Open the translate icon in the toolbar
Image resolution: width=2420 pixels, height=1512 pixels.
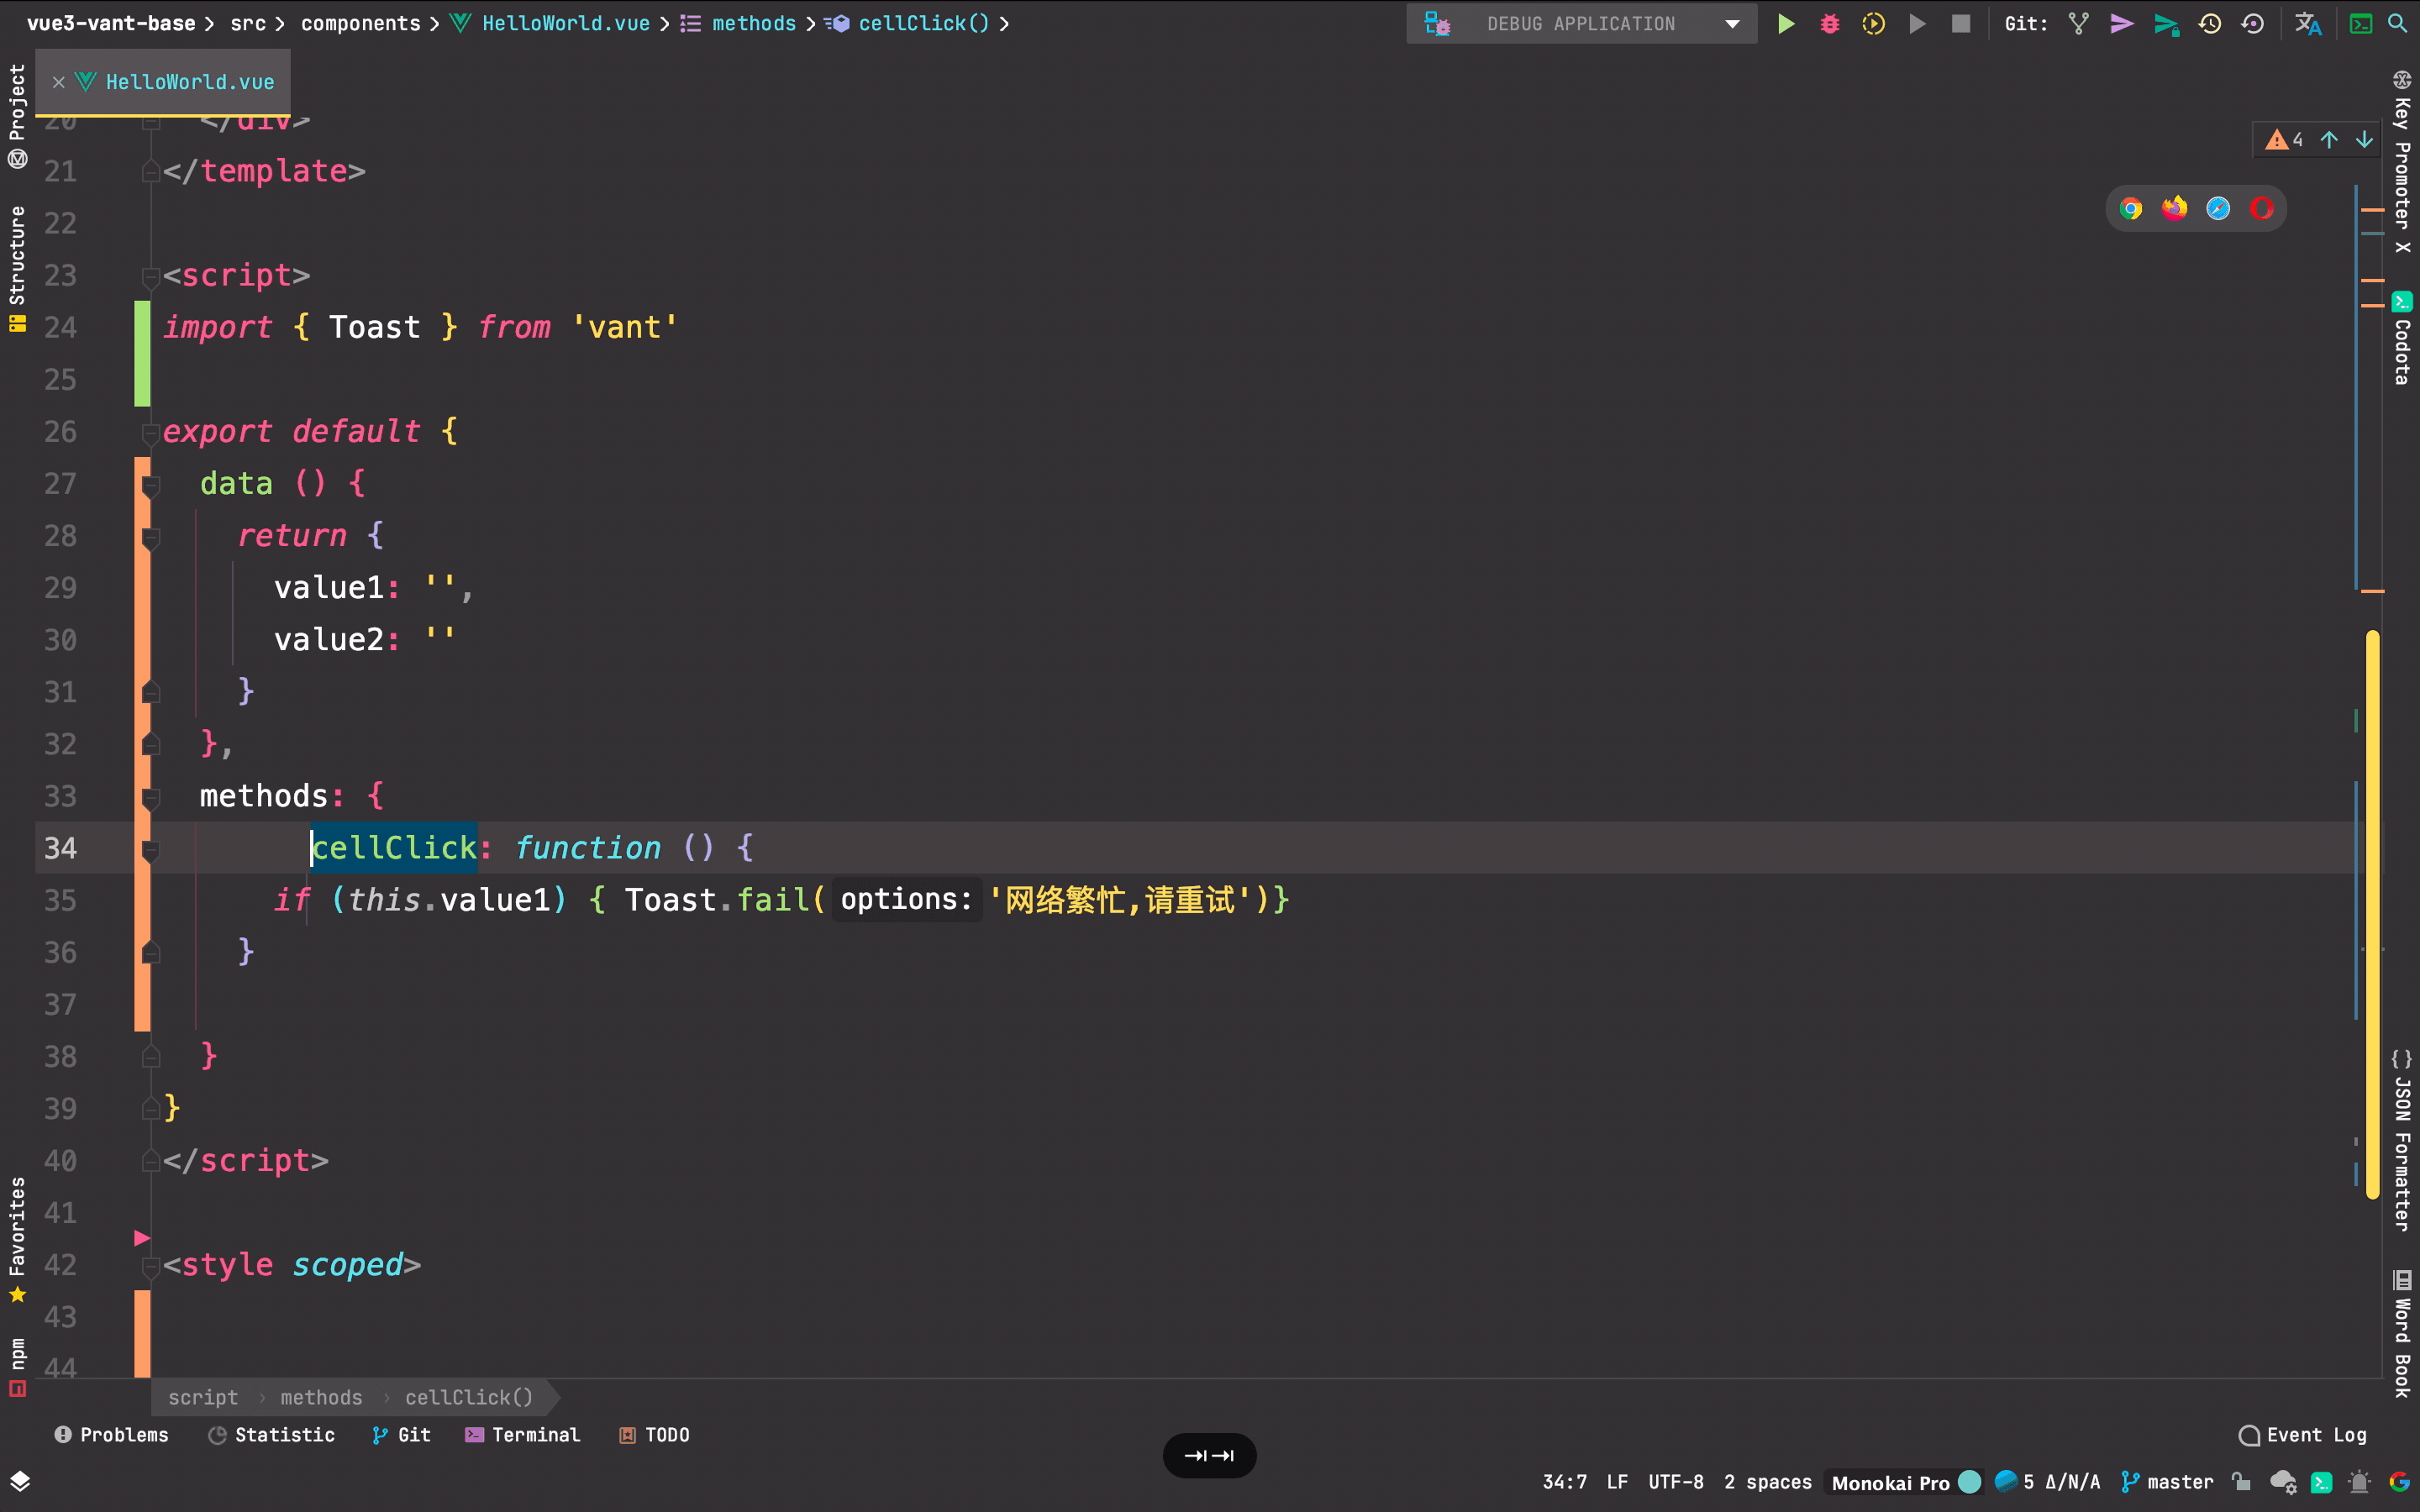[2308, 24]
